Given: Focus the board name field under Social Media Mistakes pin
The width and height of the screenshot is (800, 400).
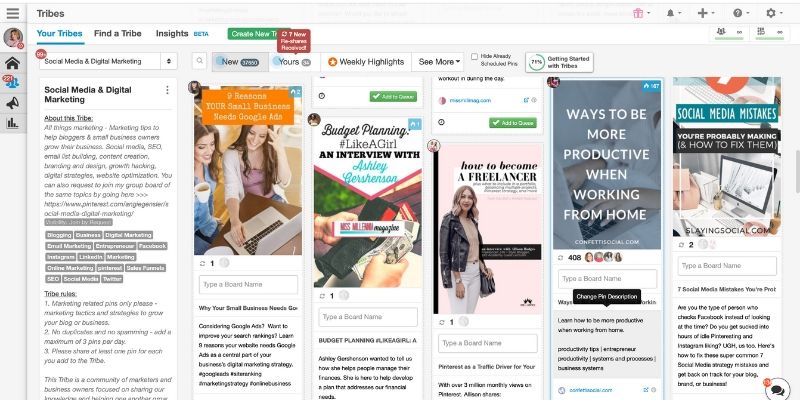Looking at the screenshot, I should tap(727, 266).
